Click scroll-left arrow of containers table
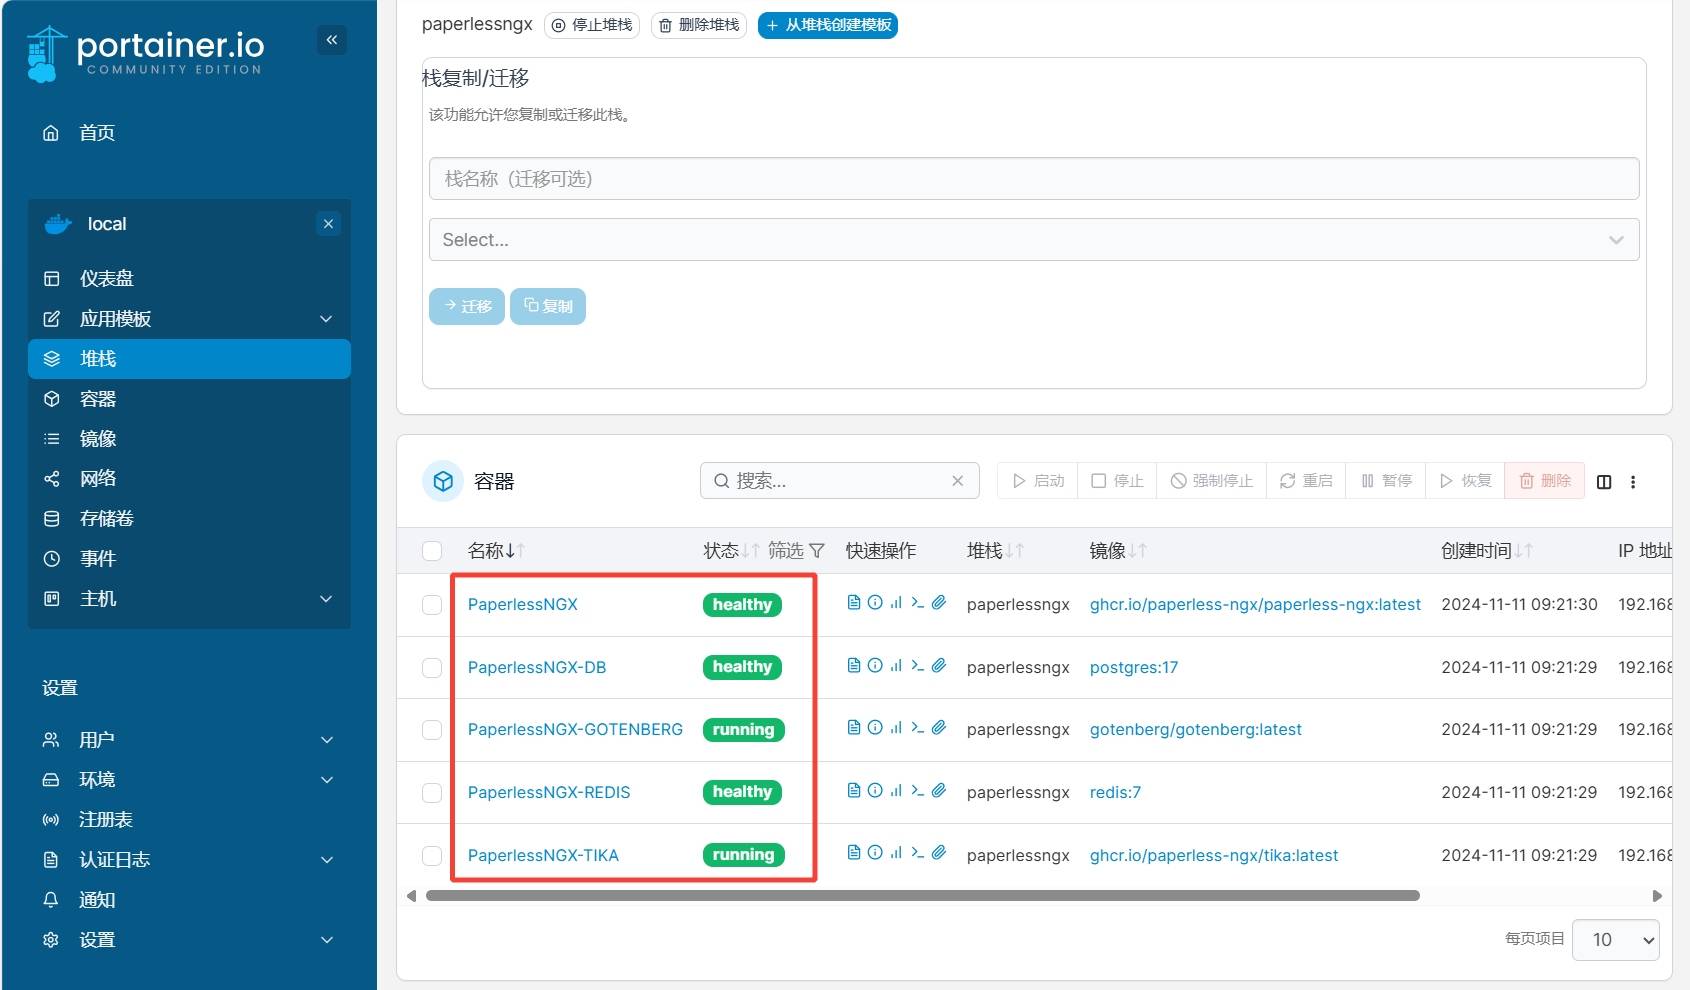The image size is (1690, 990). [411, 896]
